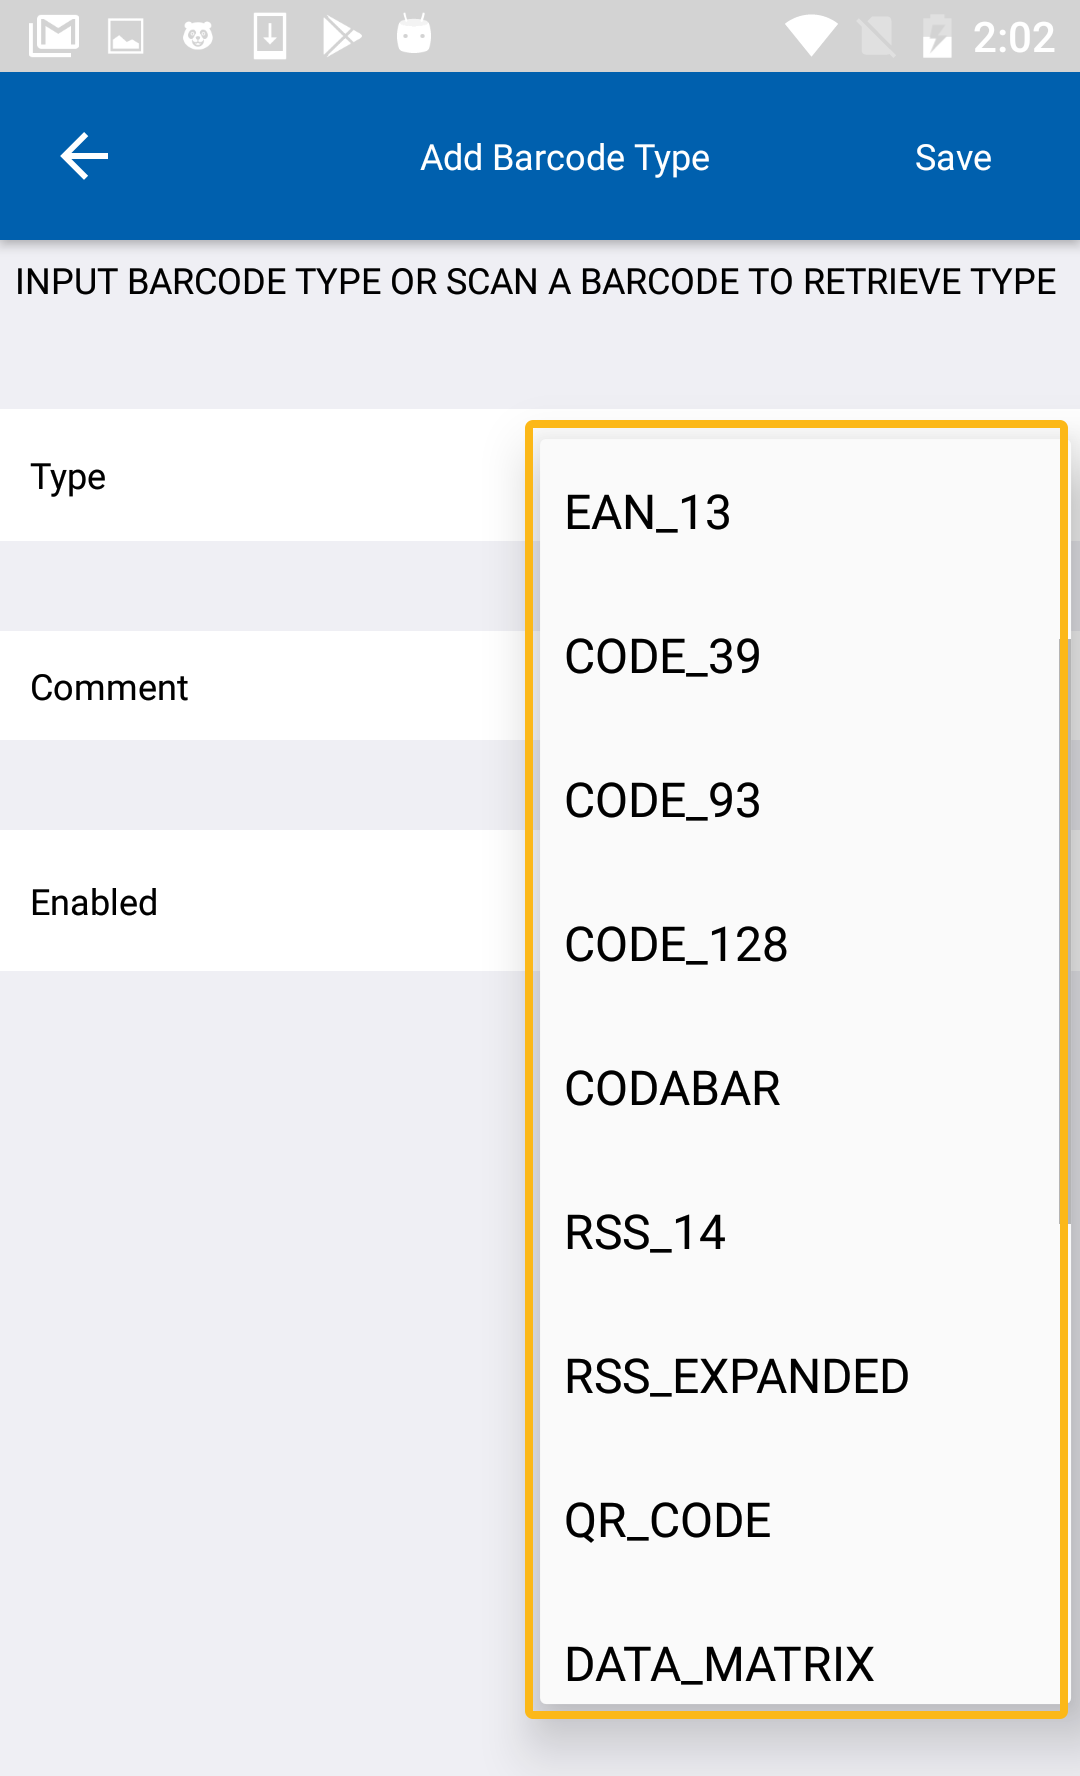This screenshot has width=1080, height=1776.
Task: Tap the Comment field row
Action: [260, 687]
